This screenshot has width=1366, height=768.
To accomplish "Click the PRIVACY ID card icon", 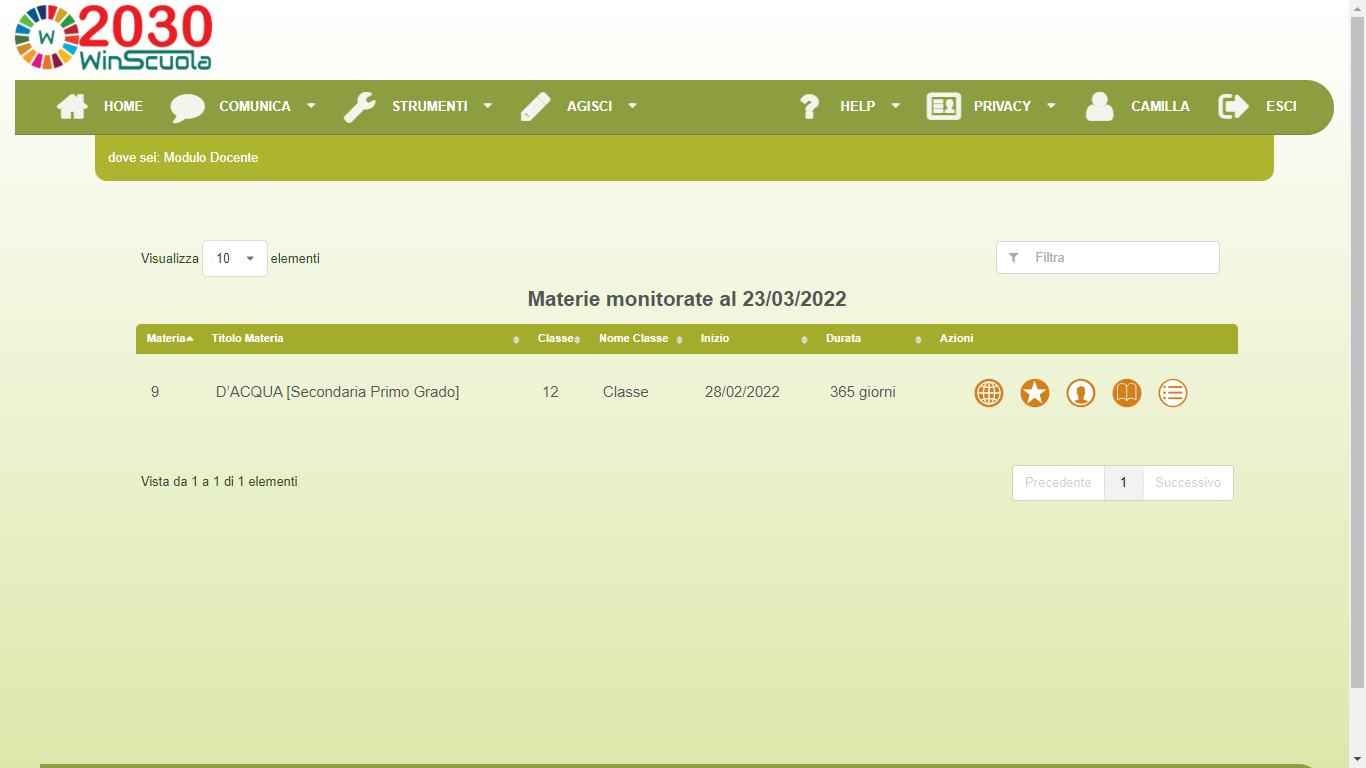I will [944, 106].
